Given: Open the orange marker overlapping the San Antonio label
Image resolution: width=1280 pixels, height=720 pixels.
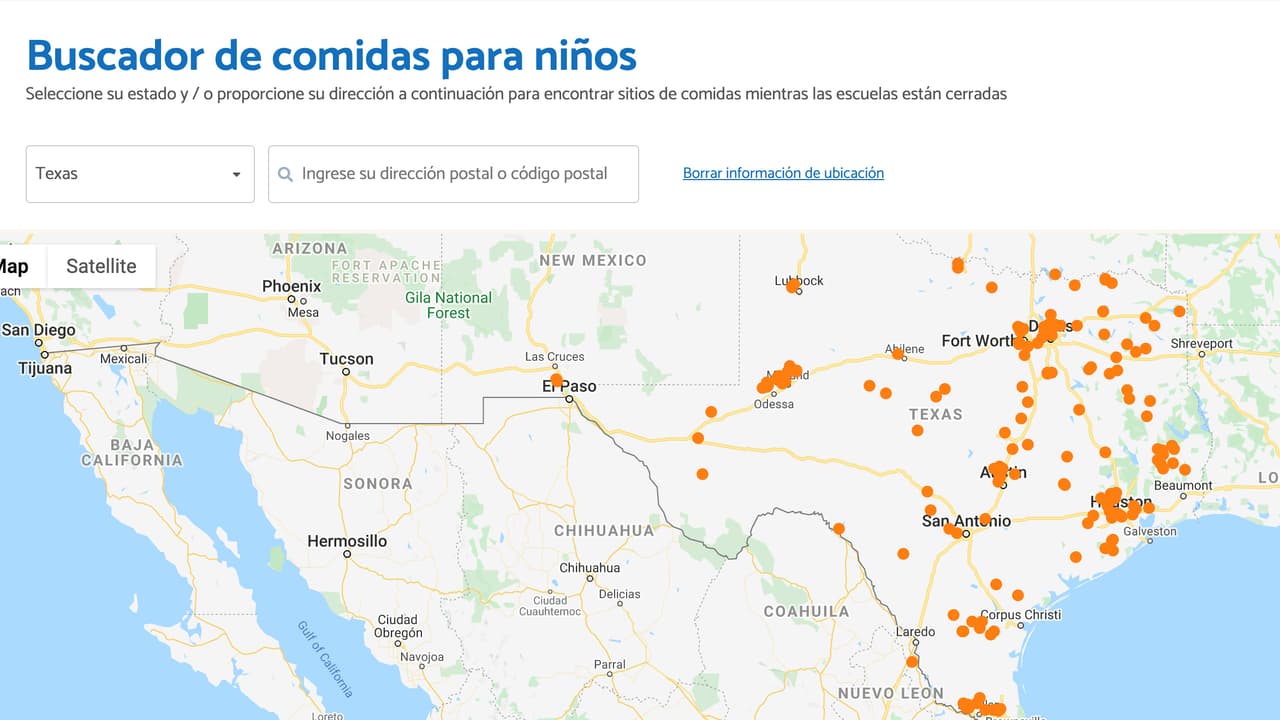Looking at the screenshot, I should pyautogui.click(x=985, y=519).
